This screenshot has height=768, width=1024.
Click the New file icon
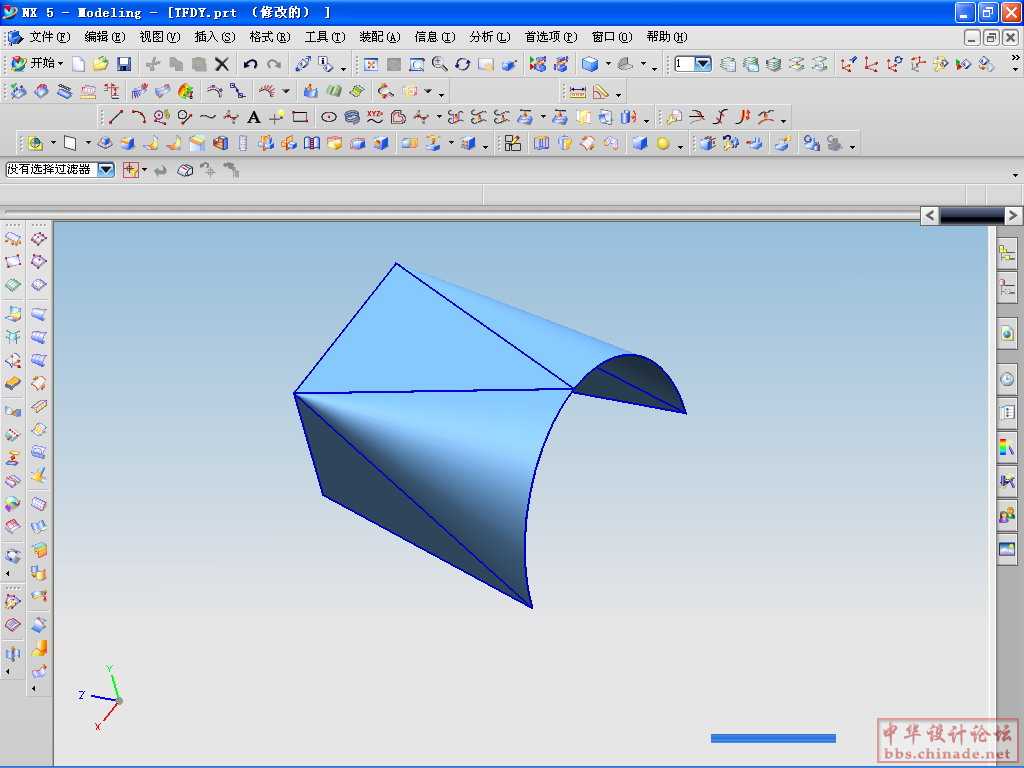(x=79, y=64)
